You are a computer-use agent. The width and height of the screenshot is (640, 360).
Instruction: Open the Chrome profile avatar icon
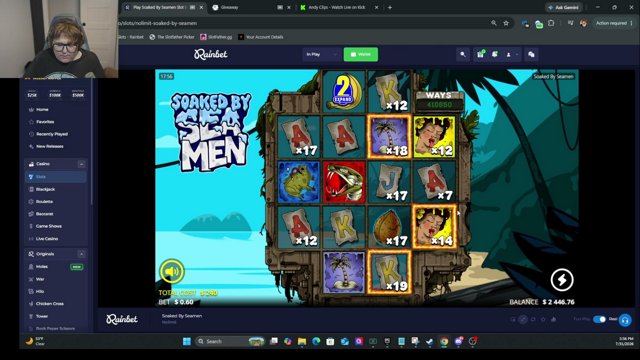(x=583, y=23)
